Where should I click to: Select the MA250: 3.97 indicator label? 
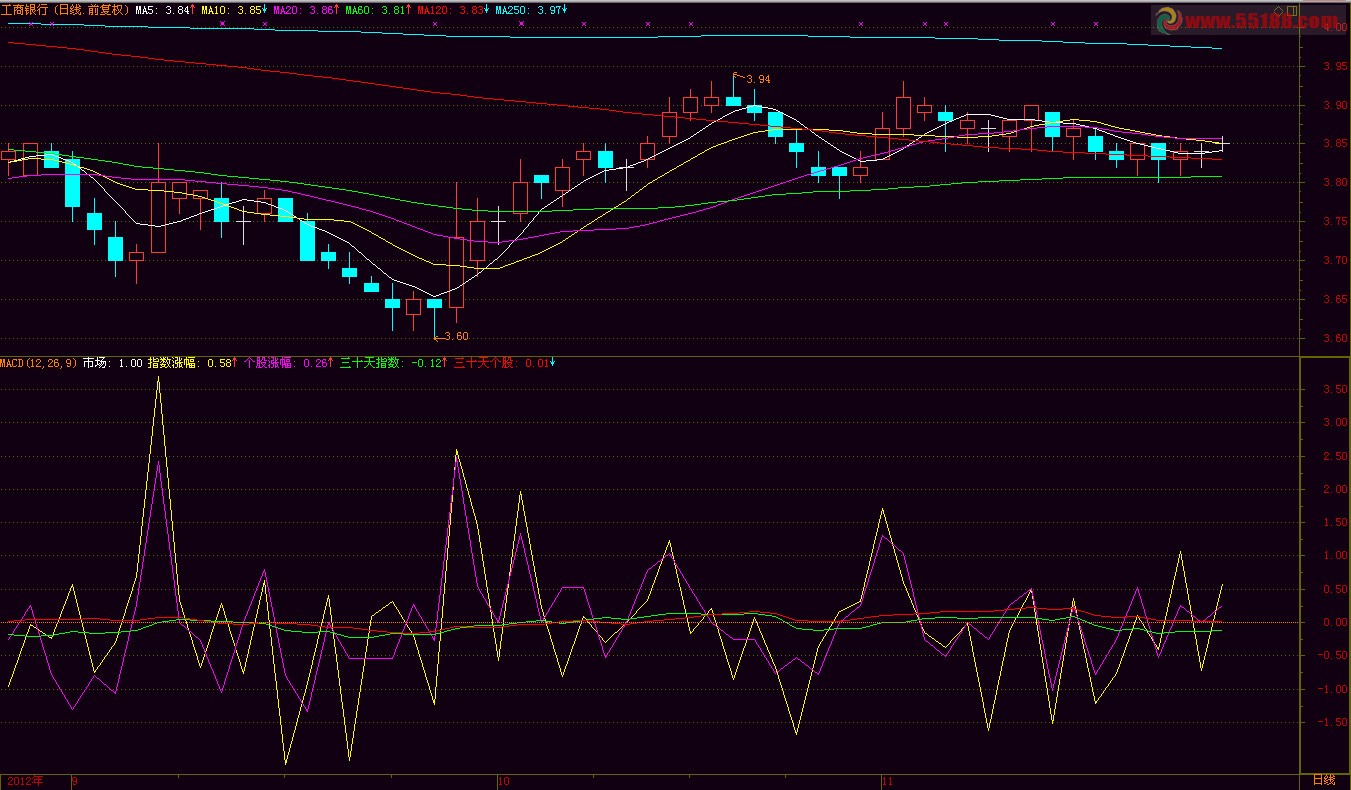tap(531, 9)
